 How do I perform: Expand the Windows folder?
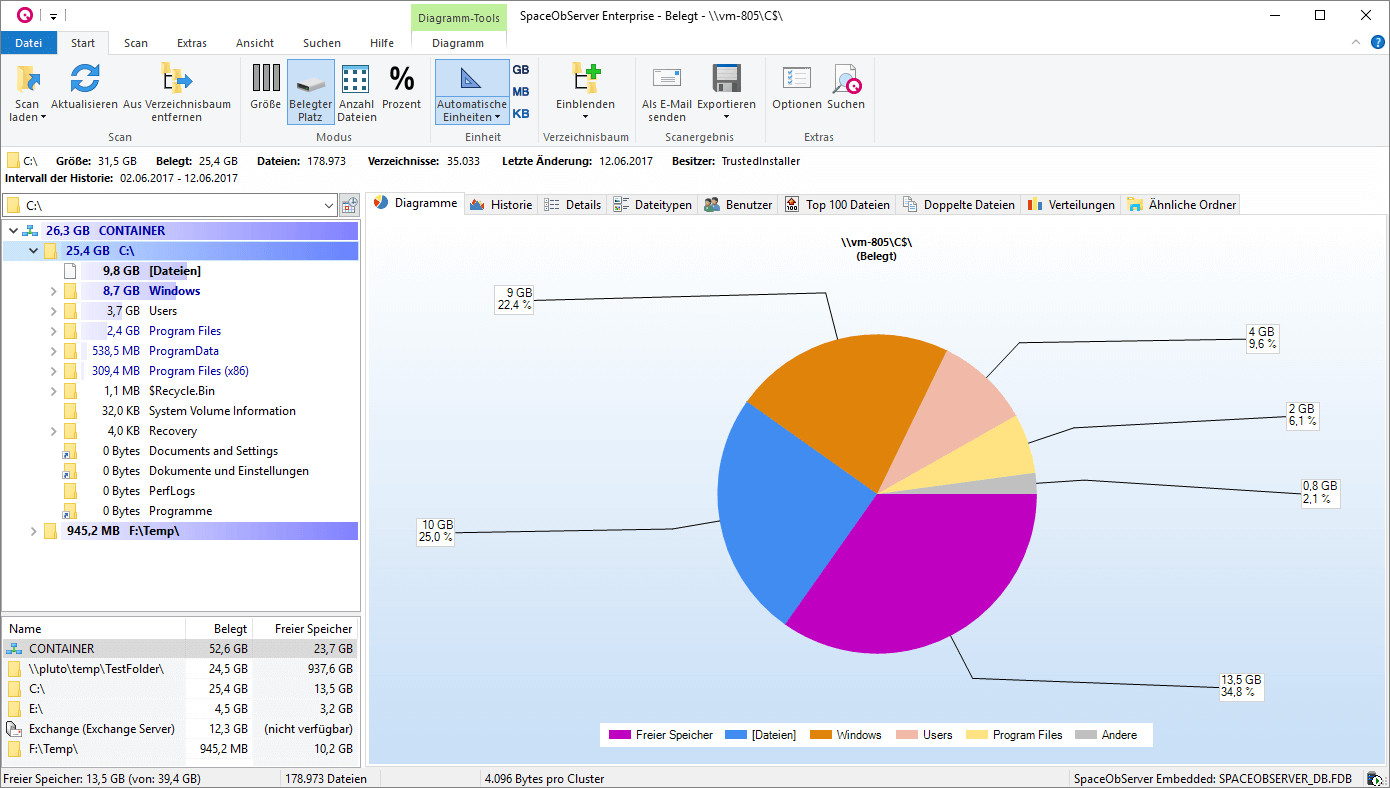(53, 291)
